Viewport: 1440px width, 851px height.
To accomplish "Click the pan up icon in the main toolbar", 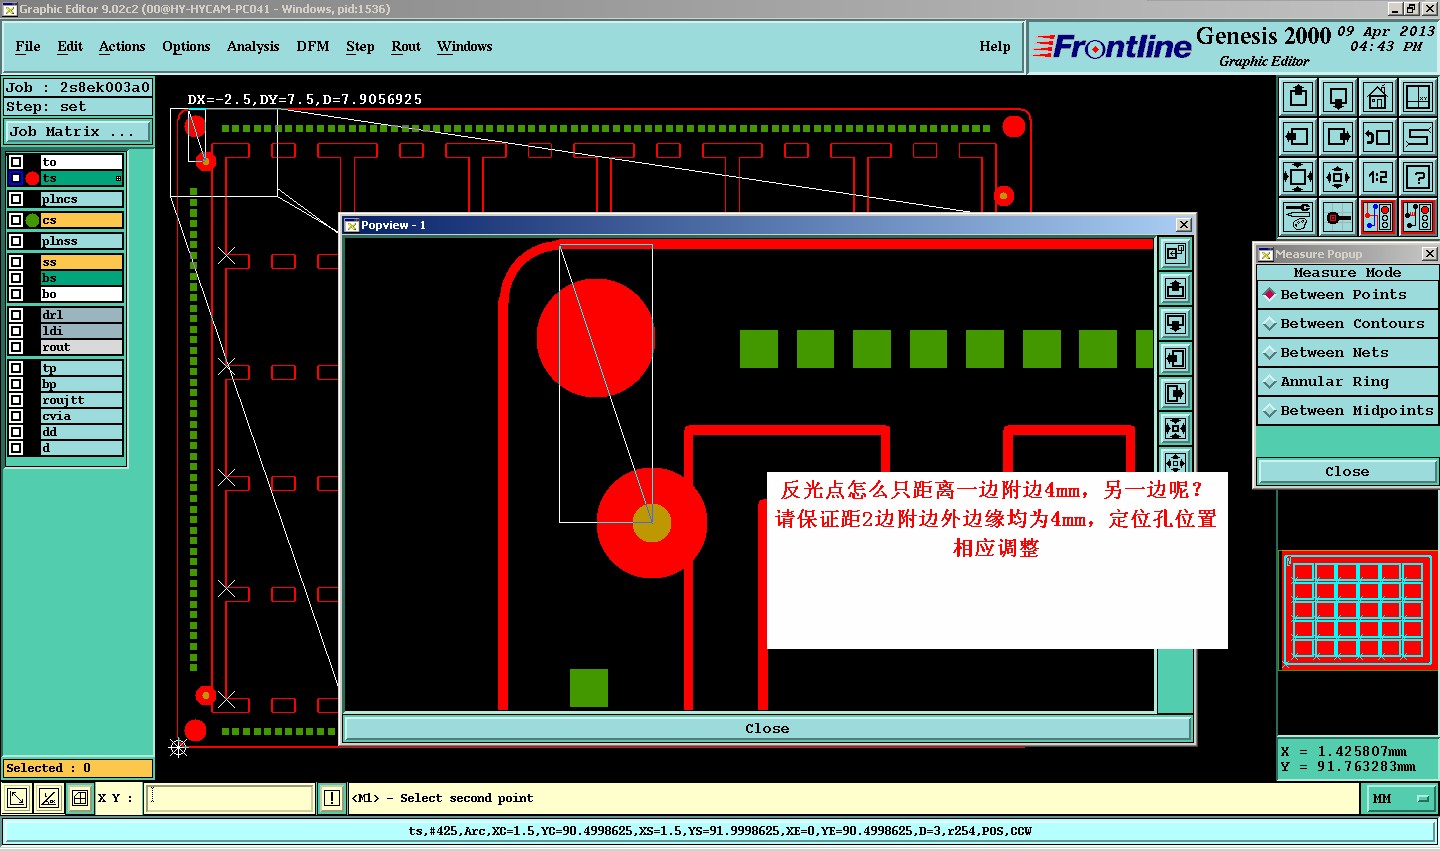I will pyautogui.click(x=1298, y=97).
